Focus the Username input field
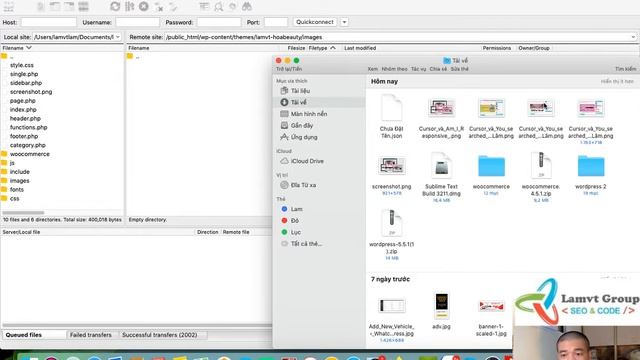 [x=138, y=22]
